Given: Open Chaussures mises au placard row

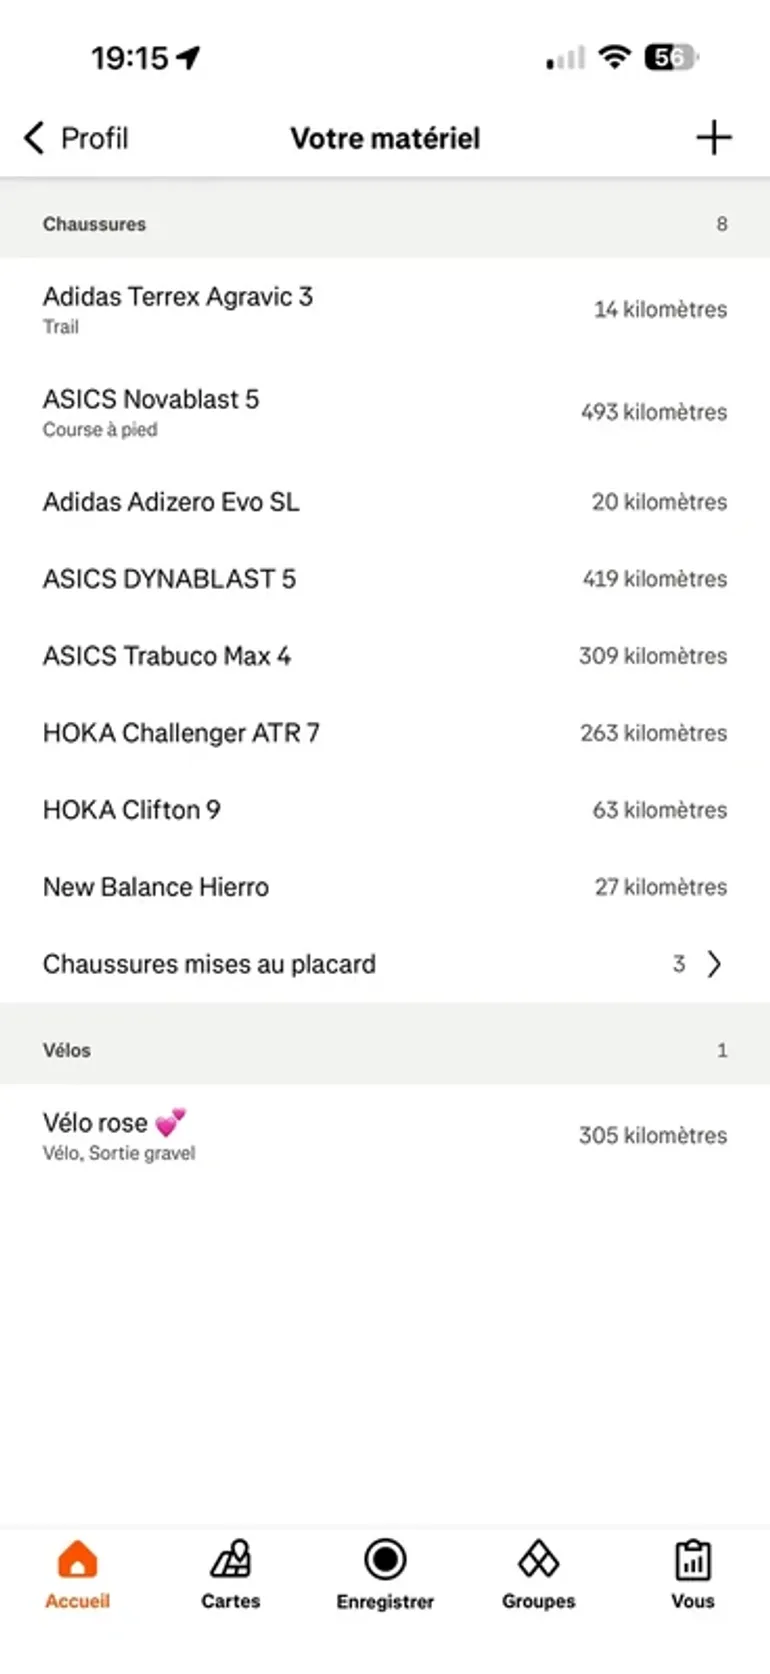Looking at the screenshot, I should (x=385, y=964).
